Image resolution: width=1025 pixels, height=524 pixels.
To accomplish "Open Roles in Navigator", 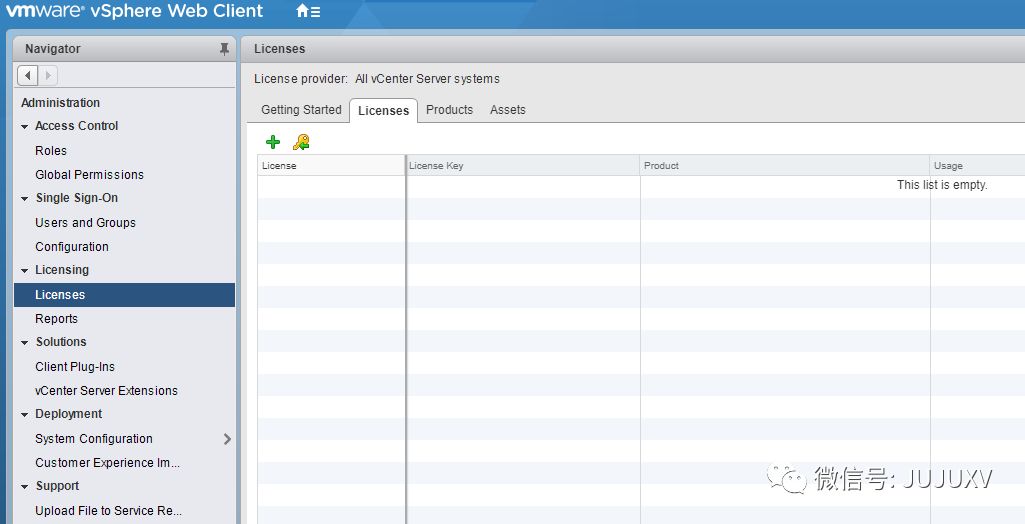I will 51,150.
